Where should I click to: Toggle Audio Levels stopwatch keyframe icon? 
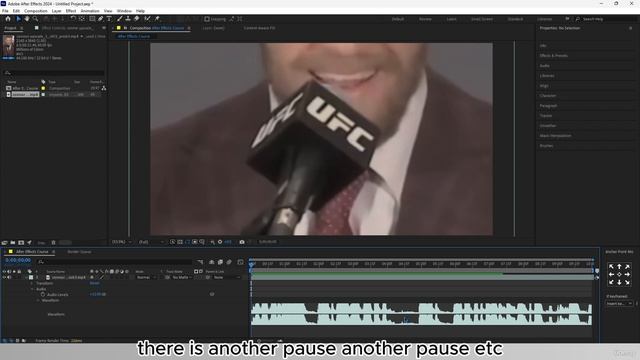click(x=43, y=295)
